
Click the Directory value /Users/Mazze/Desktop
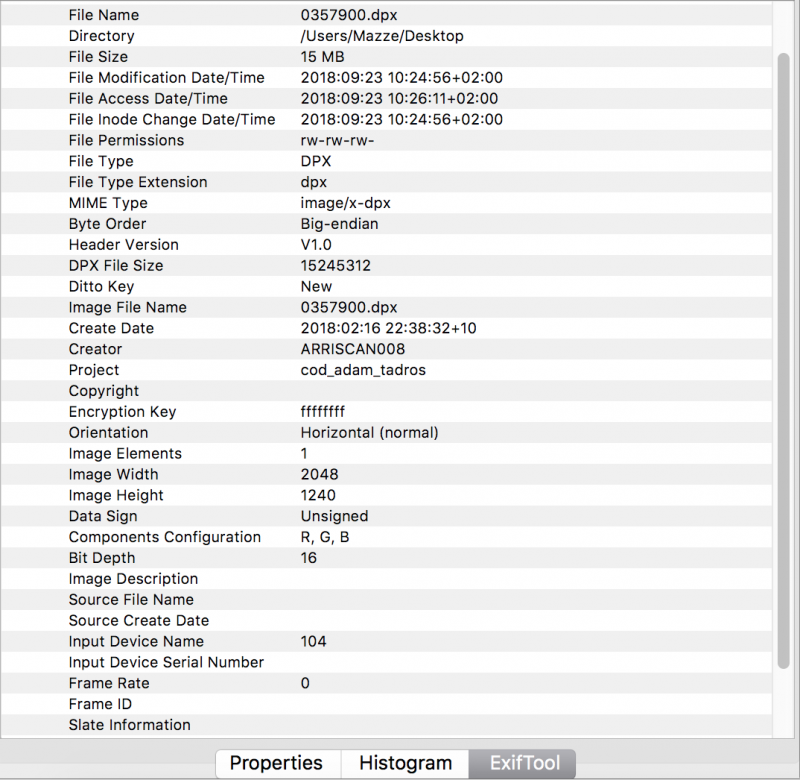pyautogui.click(x=382, y=36)
